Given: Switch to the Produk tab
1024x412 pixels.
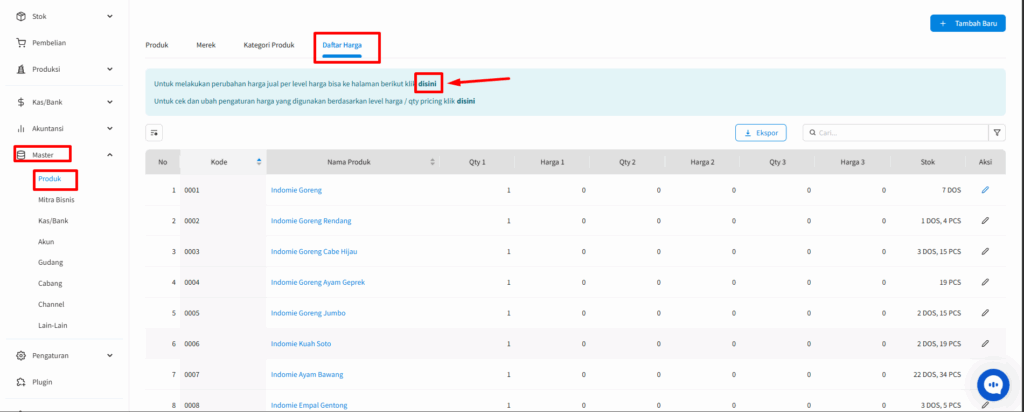Looking at the screenshot, I should pyautogui.click(x=157, y=45).
